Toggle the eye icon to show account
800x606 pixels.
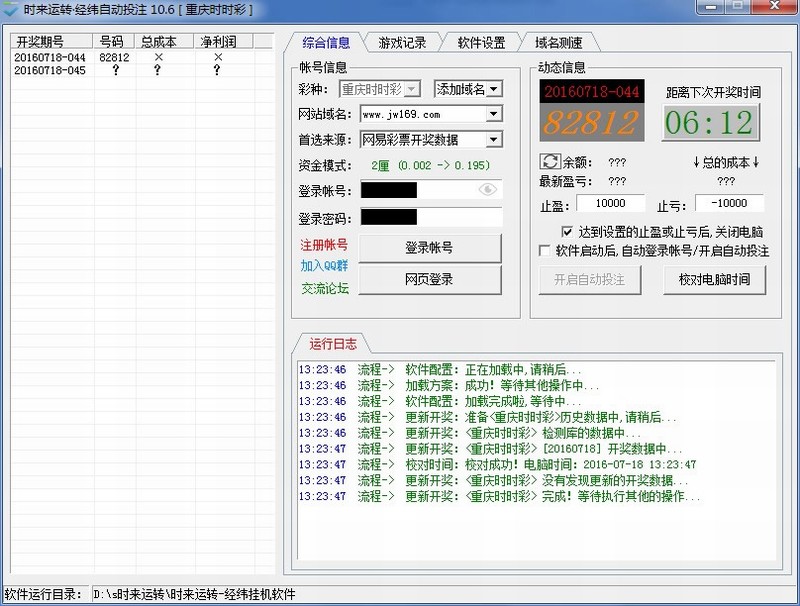click(x=487, y=189)
